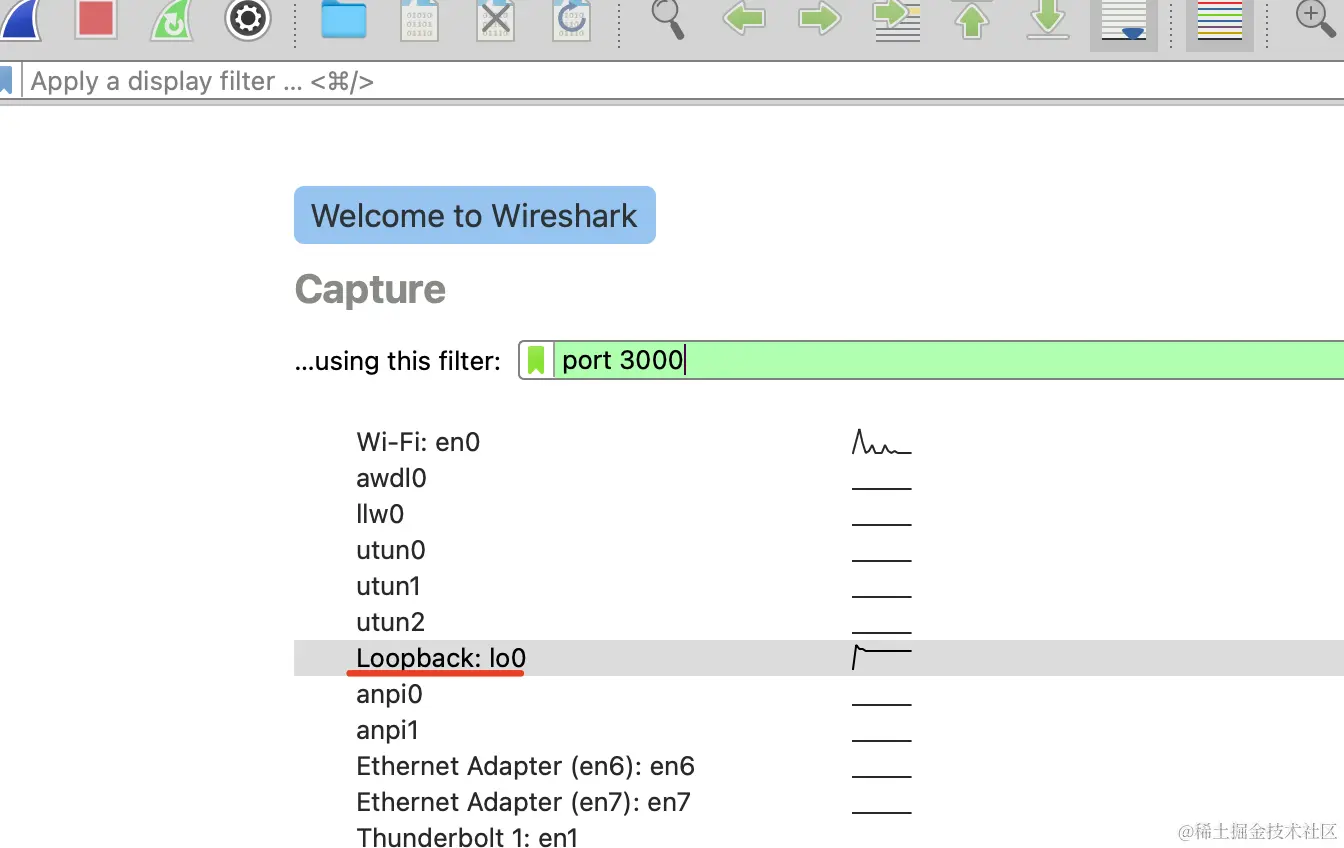Toggle auto-scroll during live capture

[x=1124, y=22]
